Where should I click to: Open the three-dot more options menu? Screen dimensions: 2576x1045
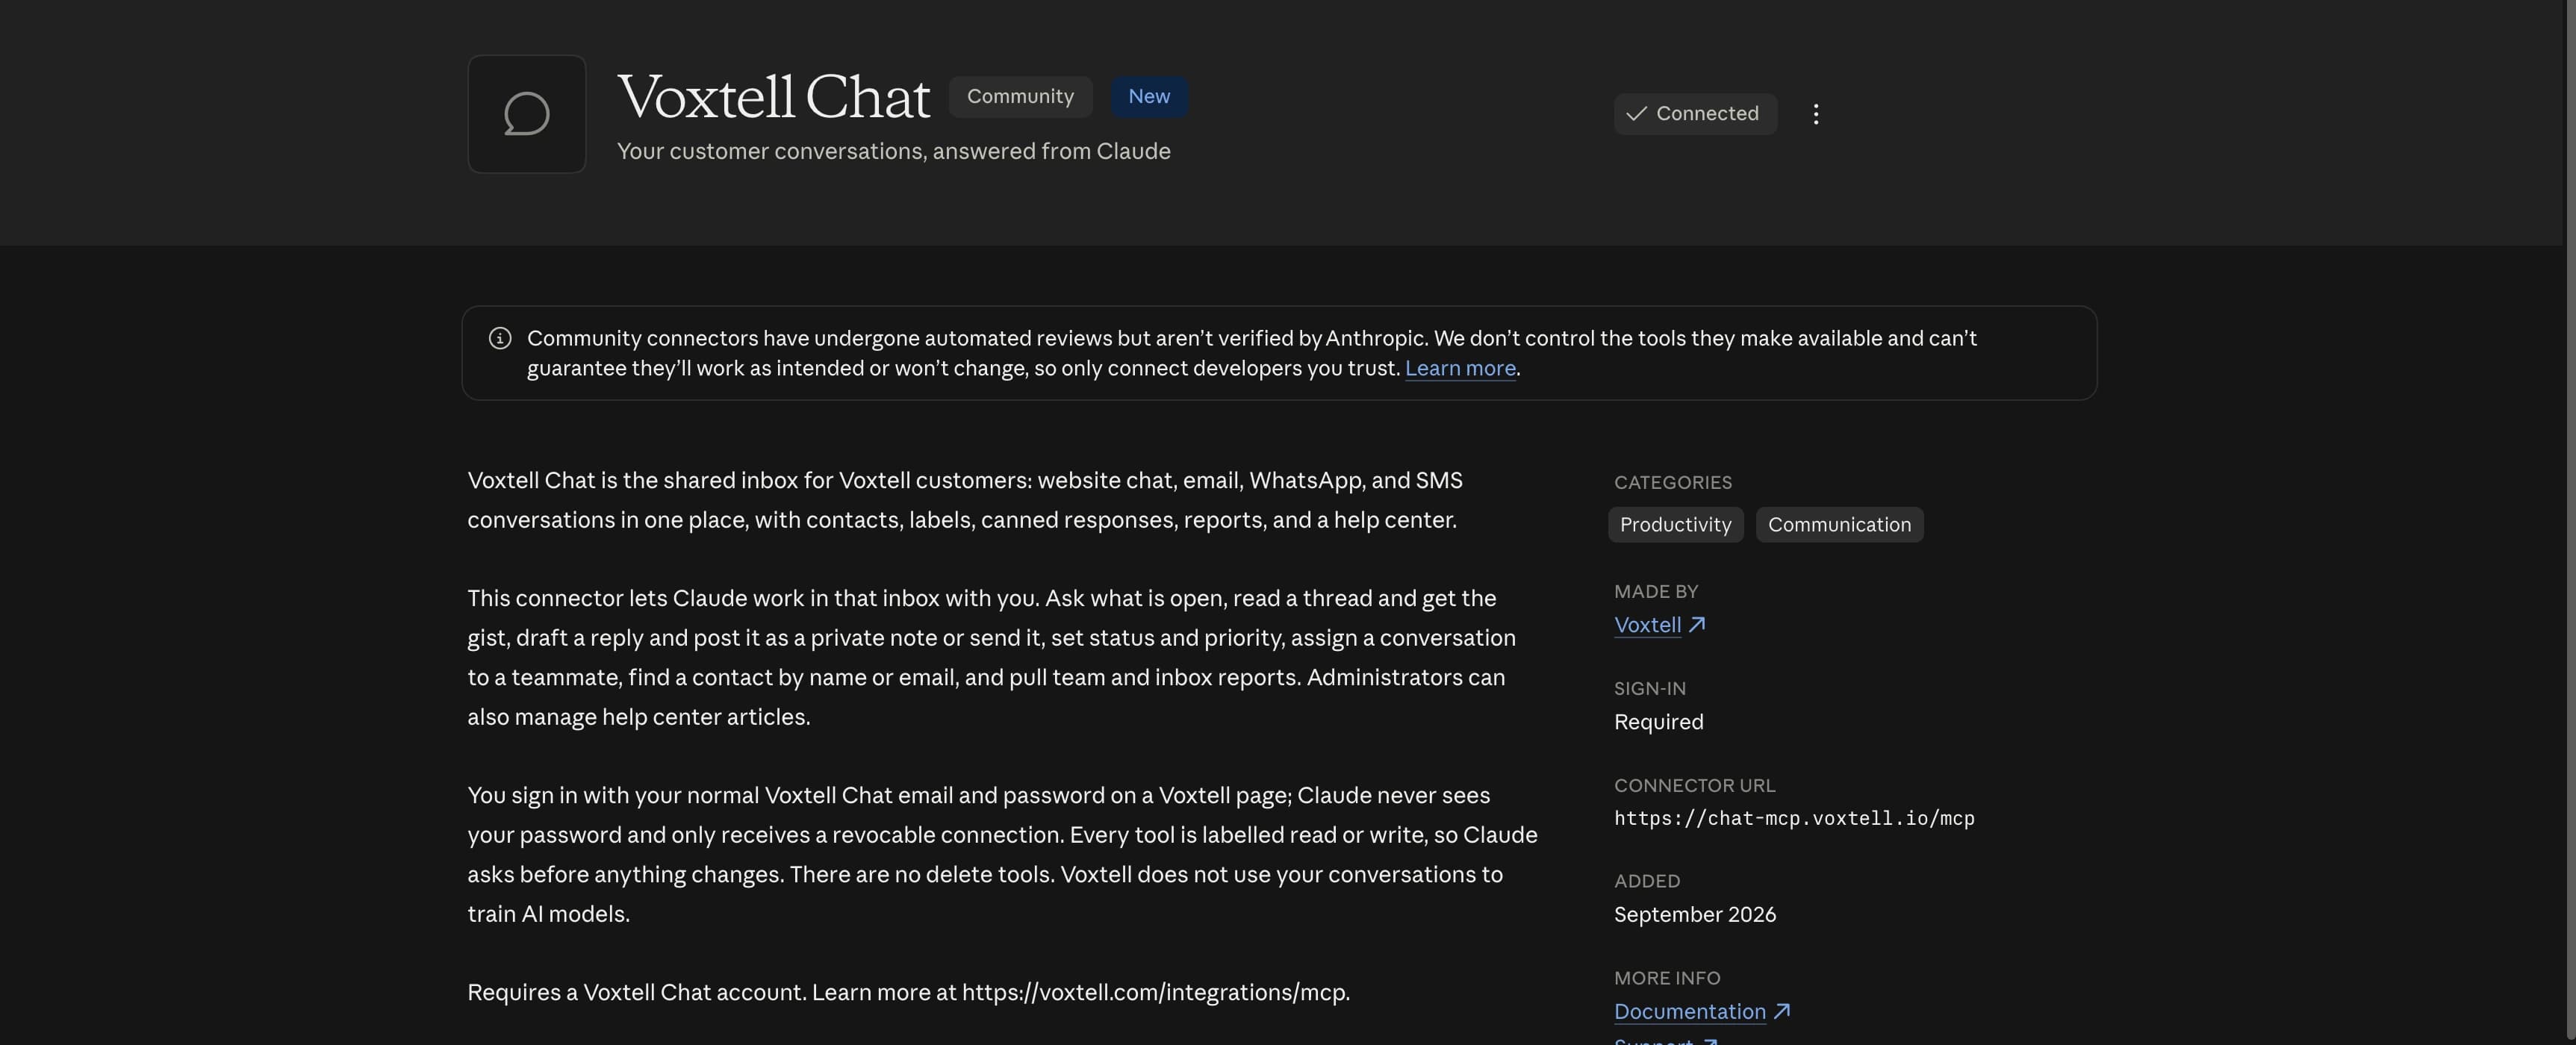point(1815,114)
